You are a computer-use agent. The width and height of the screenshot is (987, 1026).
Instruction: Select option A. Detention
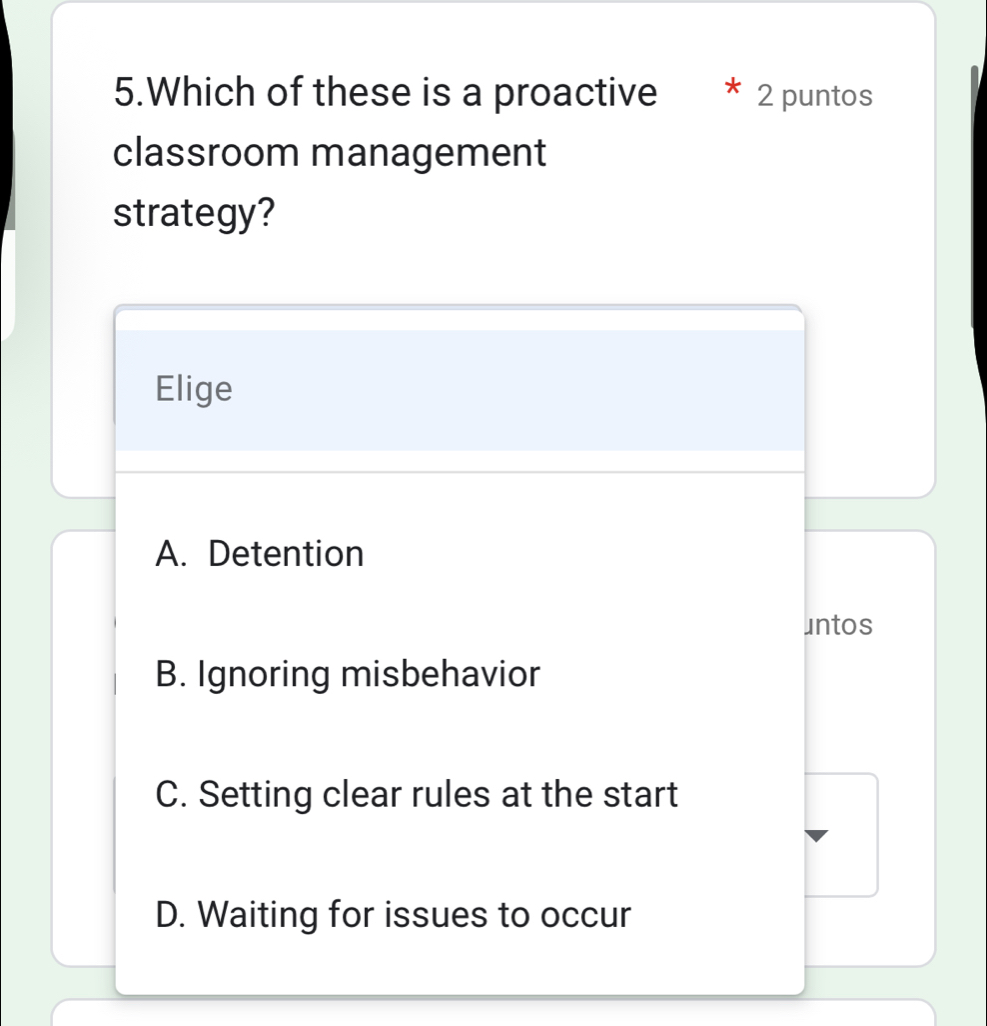click(x=260, y=553)
